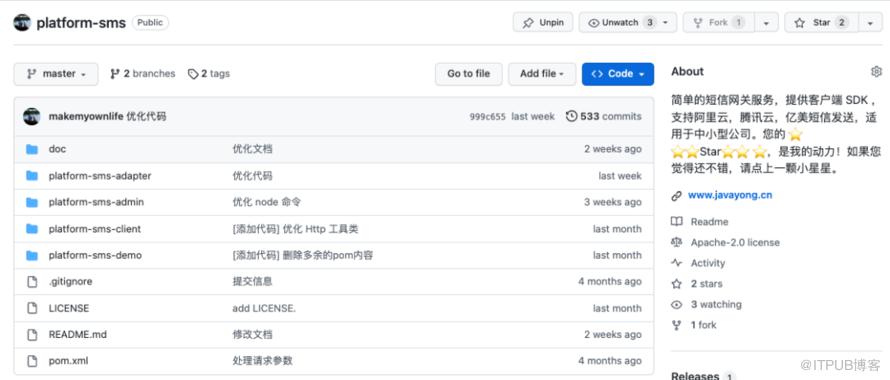The image size is (890, 380).
Task: Click the branches icon showing 2 branches
Action: 115,74
